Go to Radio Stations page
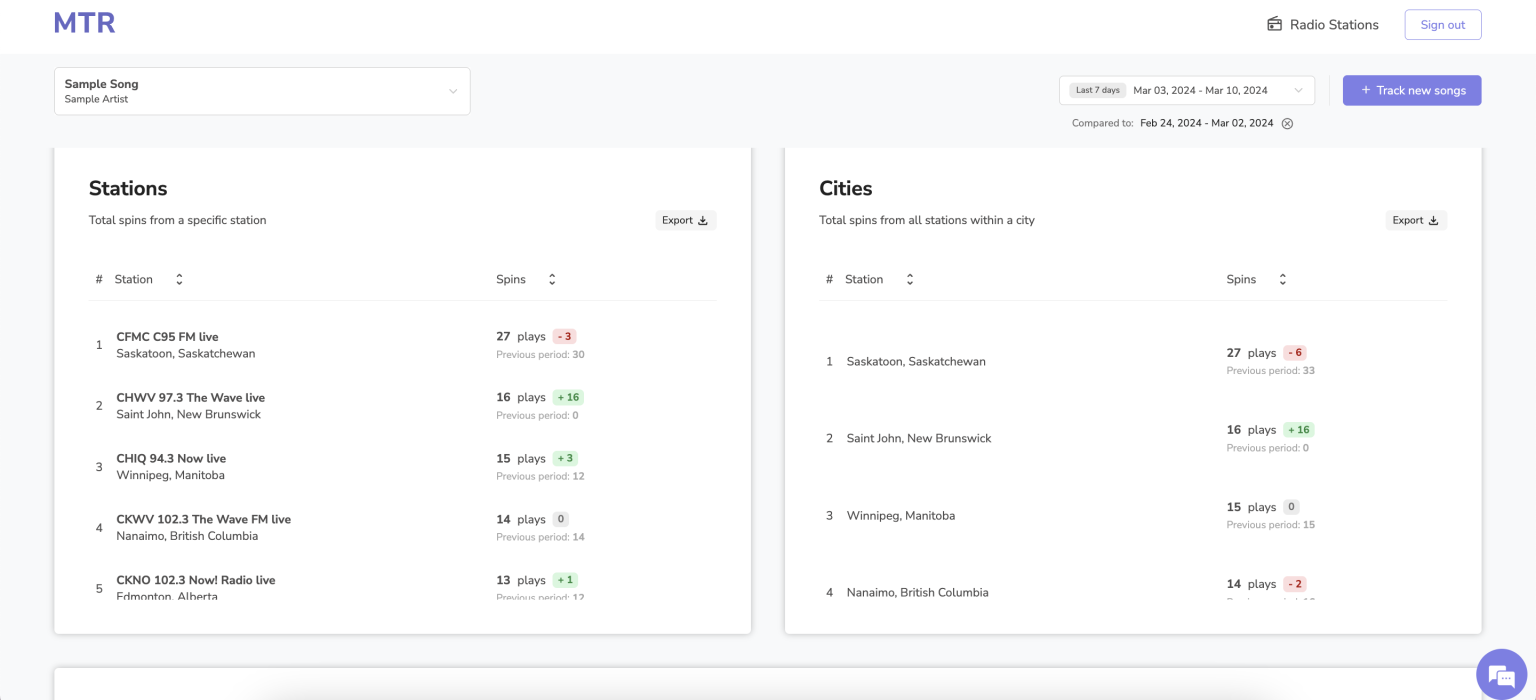This screenshot has width=1536, height=700. [x=1333, y=25]
